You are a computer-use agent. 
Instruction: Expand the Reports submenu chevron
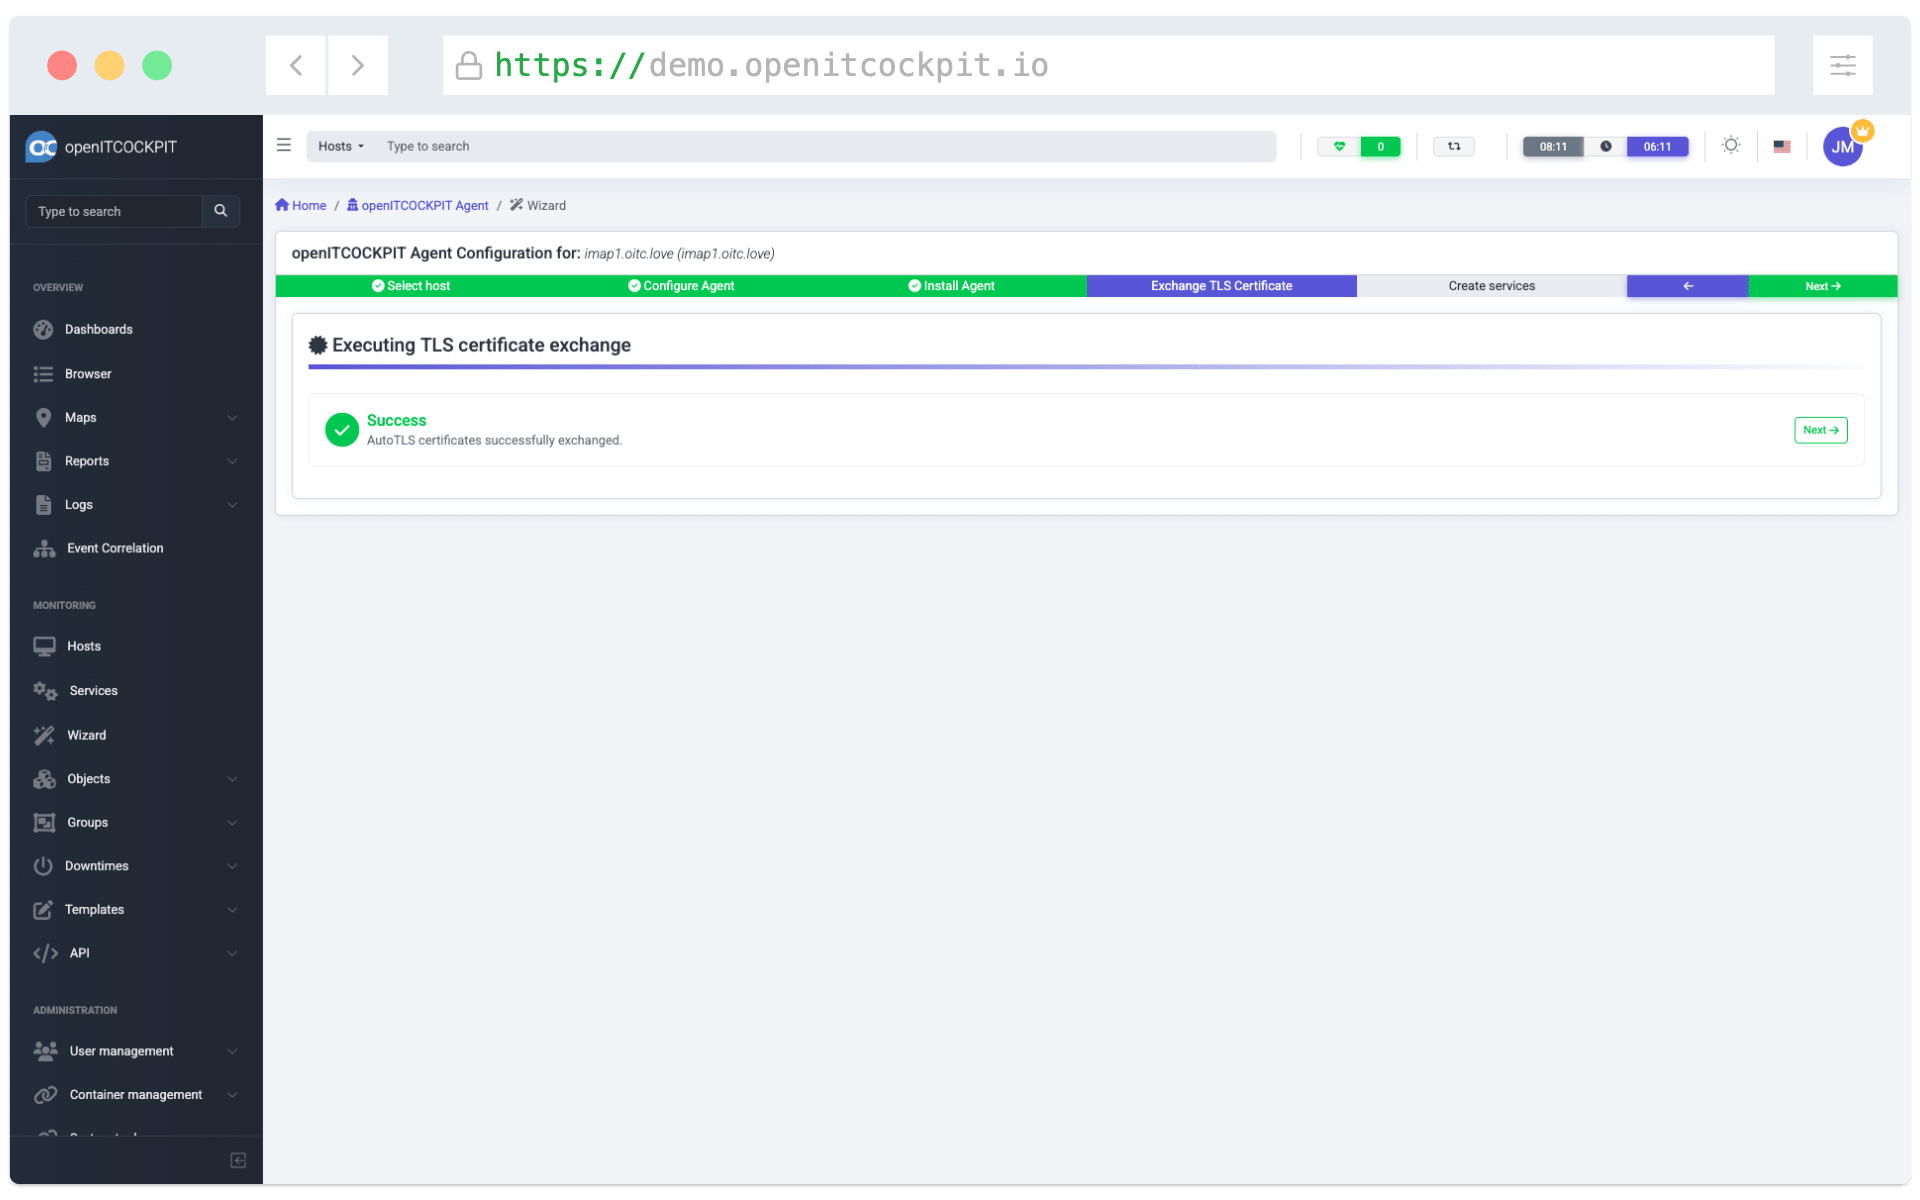[x=232, y=462]
